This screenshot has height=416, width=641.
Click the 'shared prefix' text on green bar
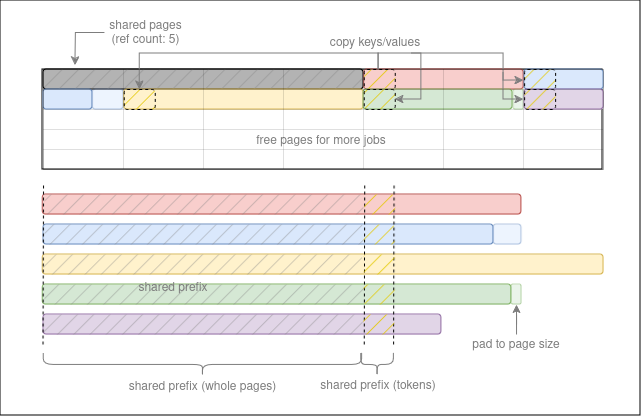(173, 287)
